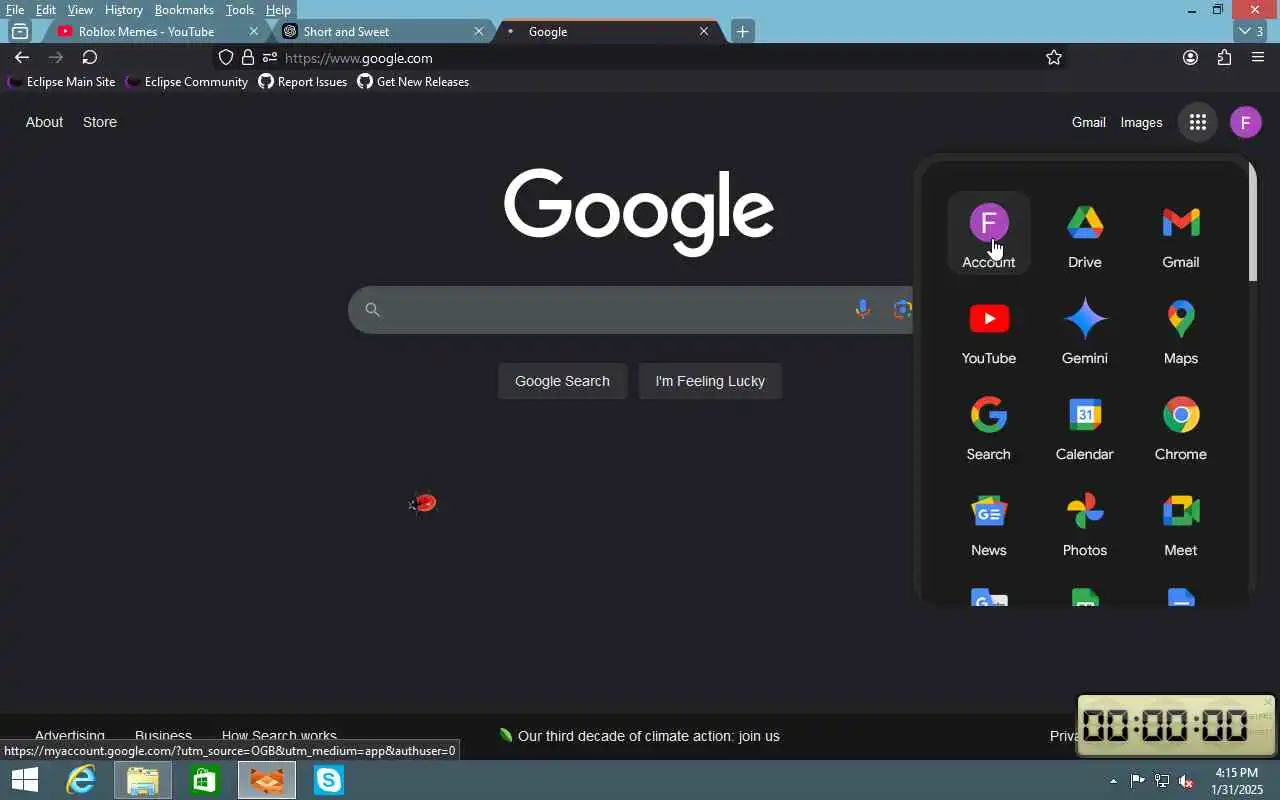1280x800 pixels.
Task: Open the browser hamburger application menu
Action: [1258, 58]
